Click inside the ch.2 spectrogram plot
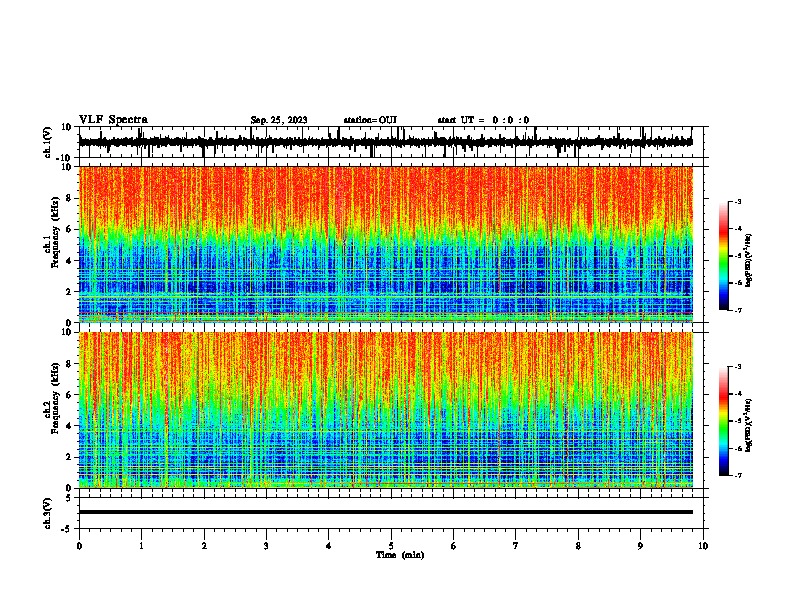 click(386, 410)
